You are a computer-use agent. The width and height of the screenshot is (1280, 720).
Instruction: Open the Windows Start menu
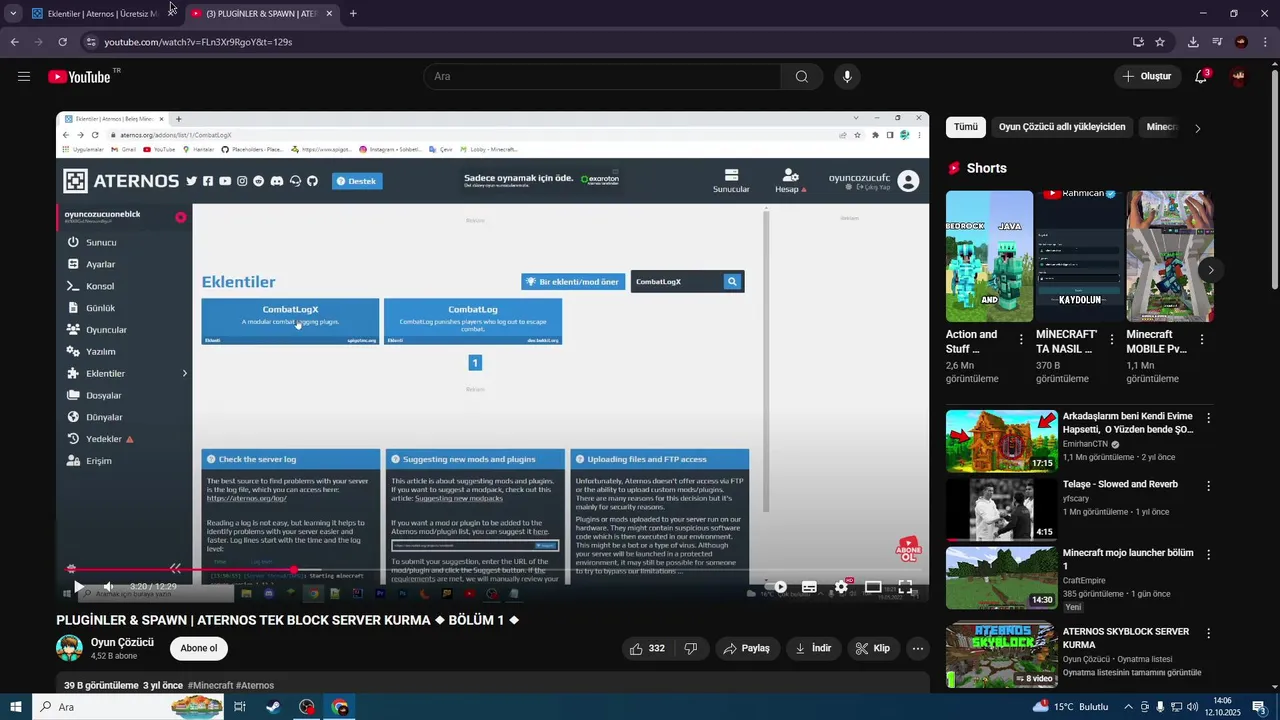click(x=15, y=707)
